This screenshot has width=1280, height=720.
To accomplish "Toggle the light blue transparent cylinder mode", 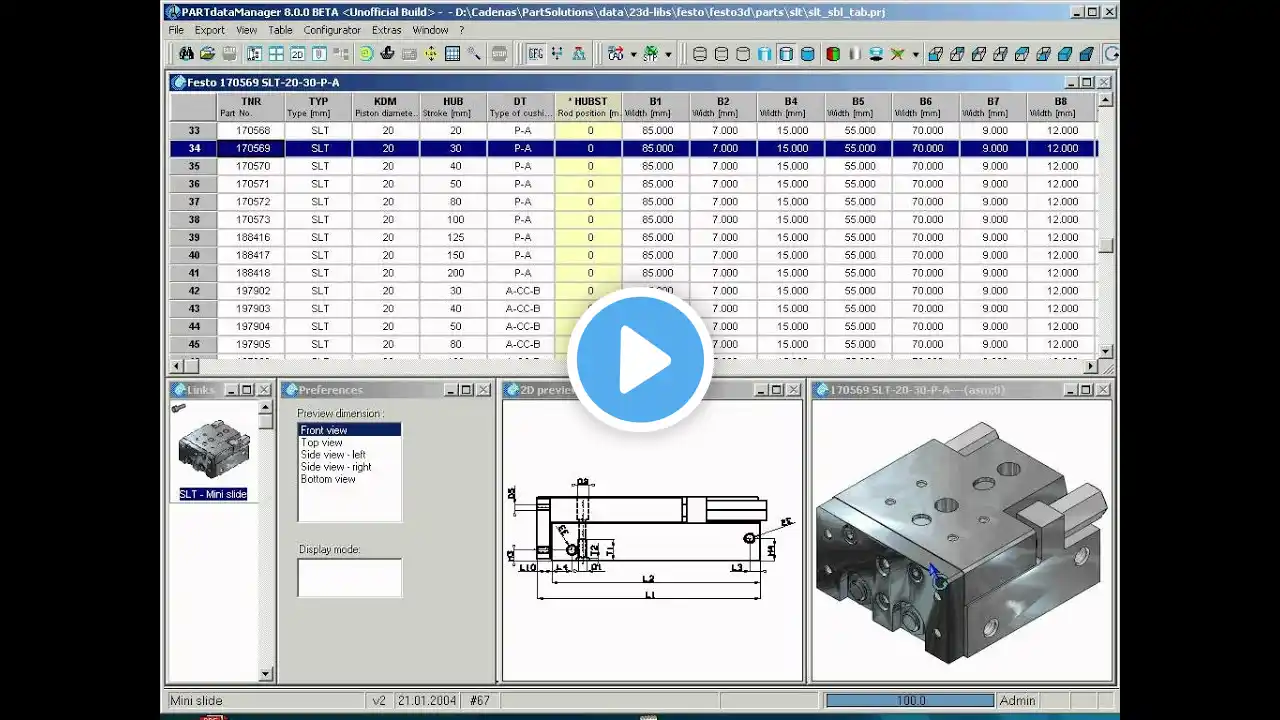I will coord(764,54).
